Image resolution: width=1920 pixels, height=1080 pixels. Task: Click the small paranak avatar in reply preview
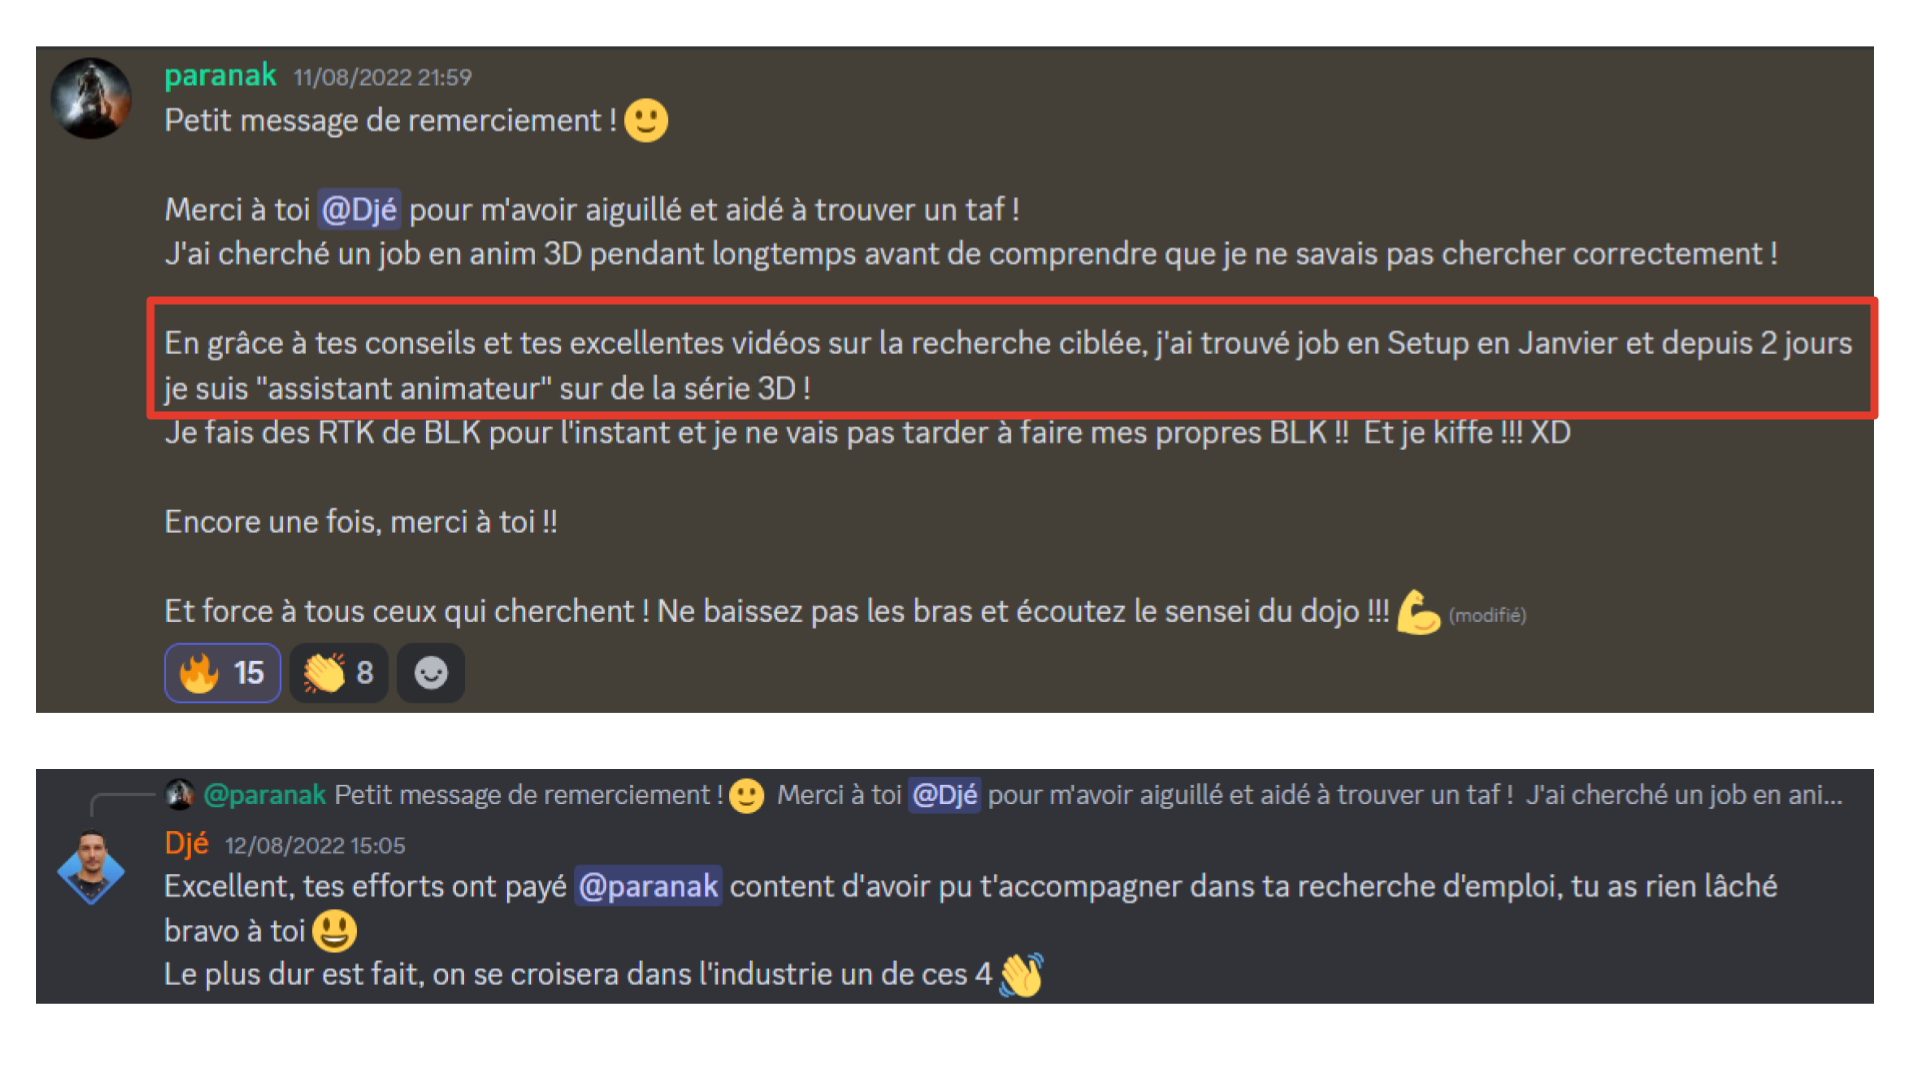point(179,794)
